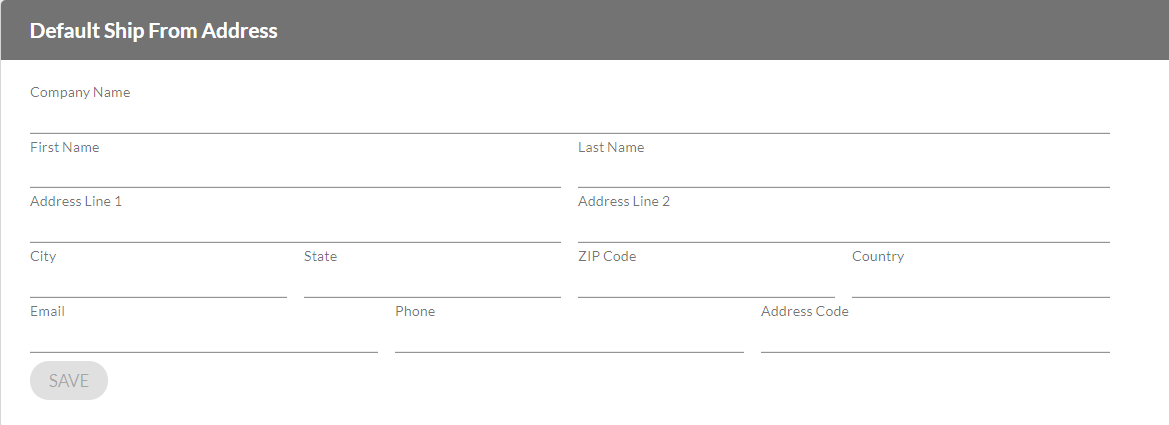The image size is (1169, 425).
Task: Click the 'Email' label text
Action: coord(47,312)
